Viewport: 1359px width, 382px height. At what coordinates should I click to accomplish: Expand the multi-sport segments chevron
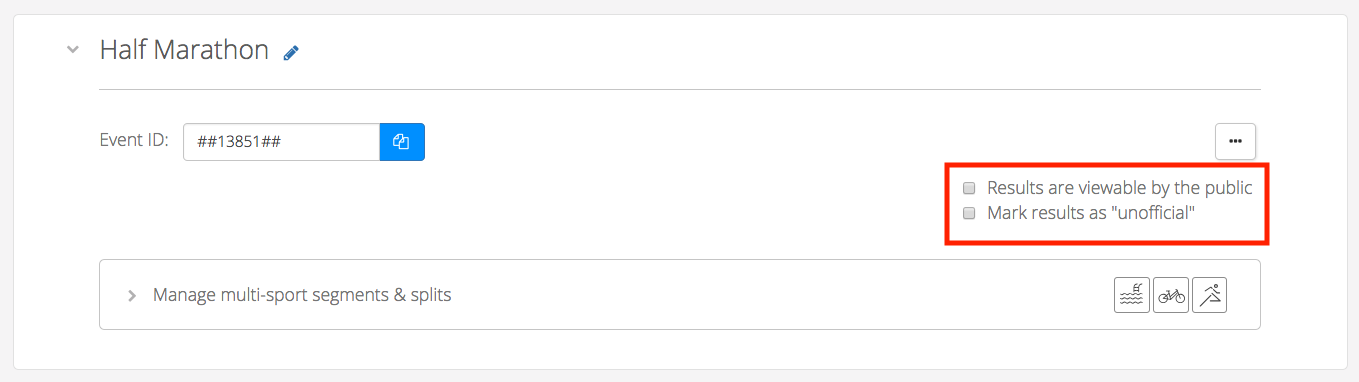pyautogui.click(x=132, y=296)
